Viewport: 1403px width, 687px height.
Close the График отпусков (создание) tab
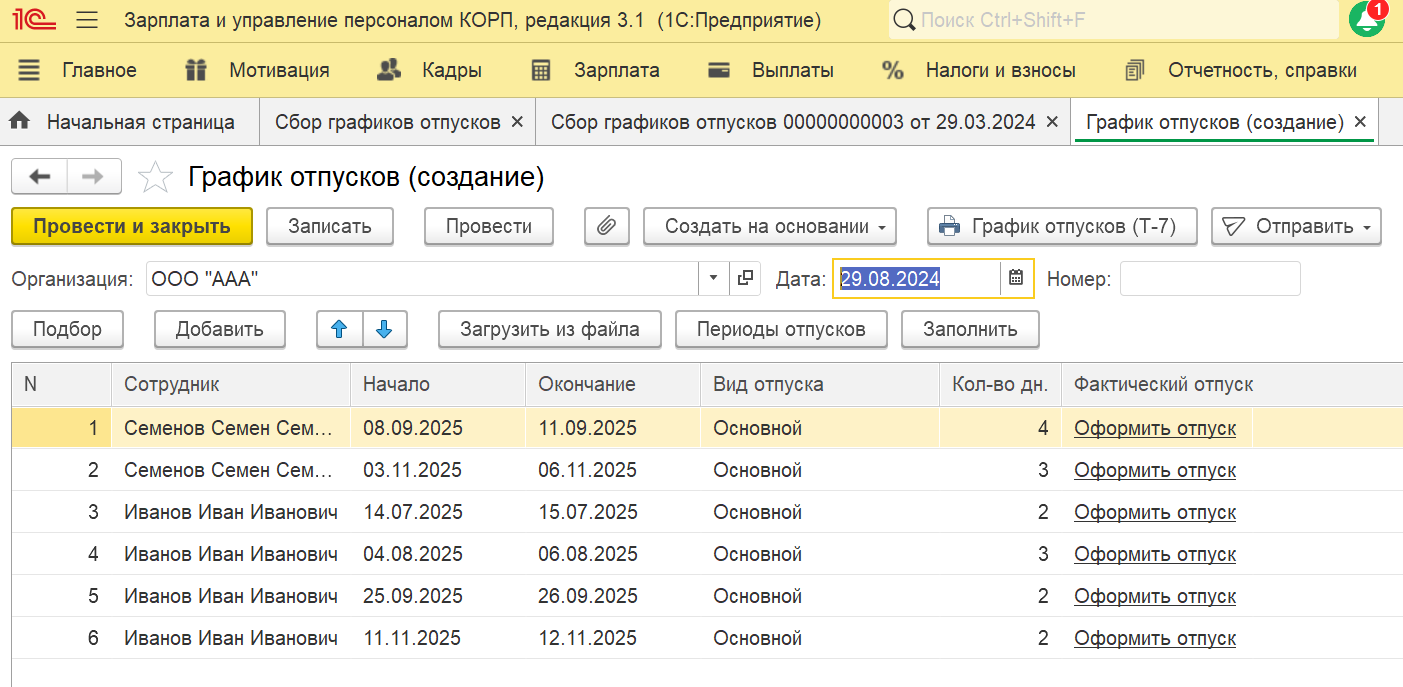(x=1360, y=122)
